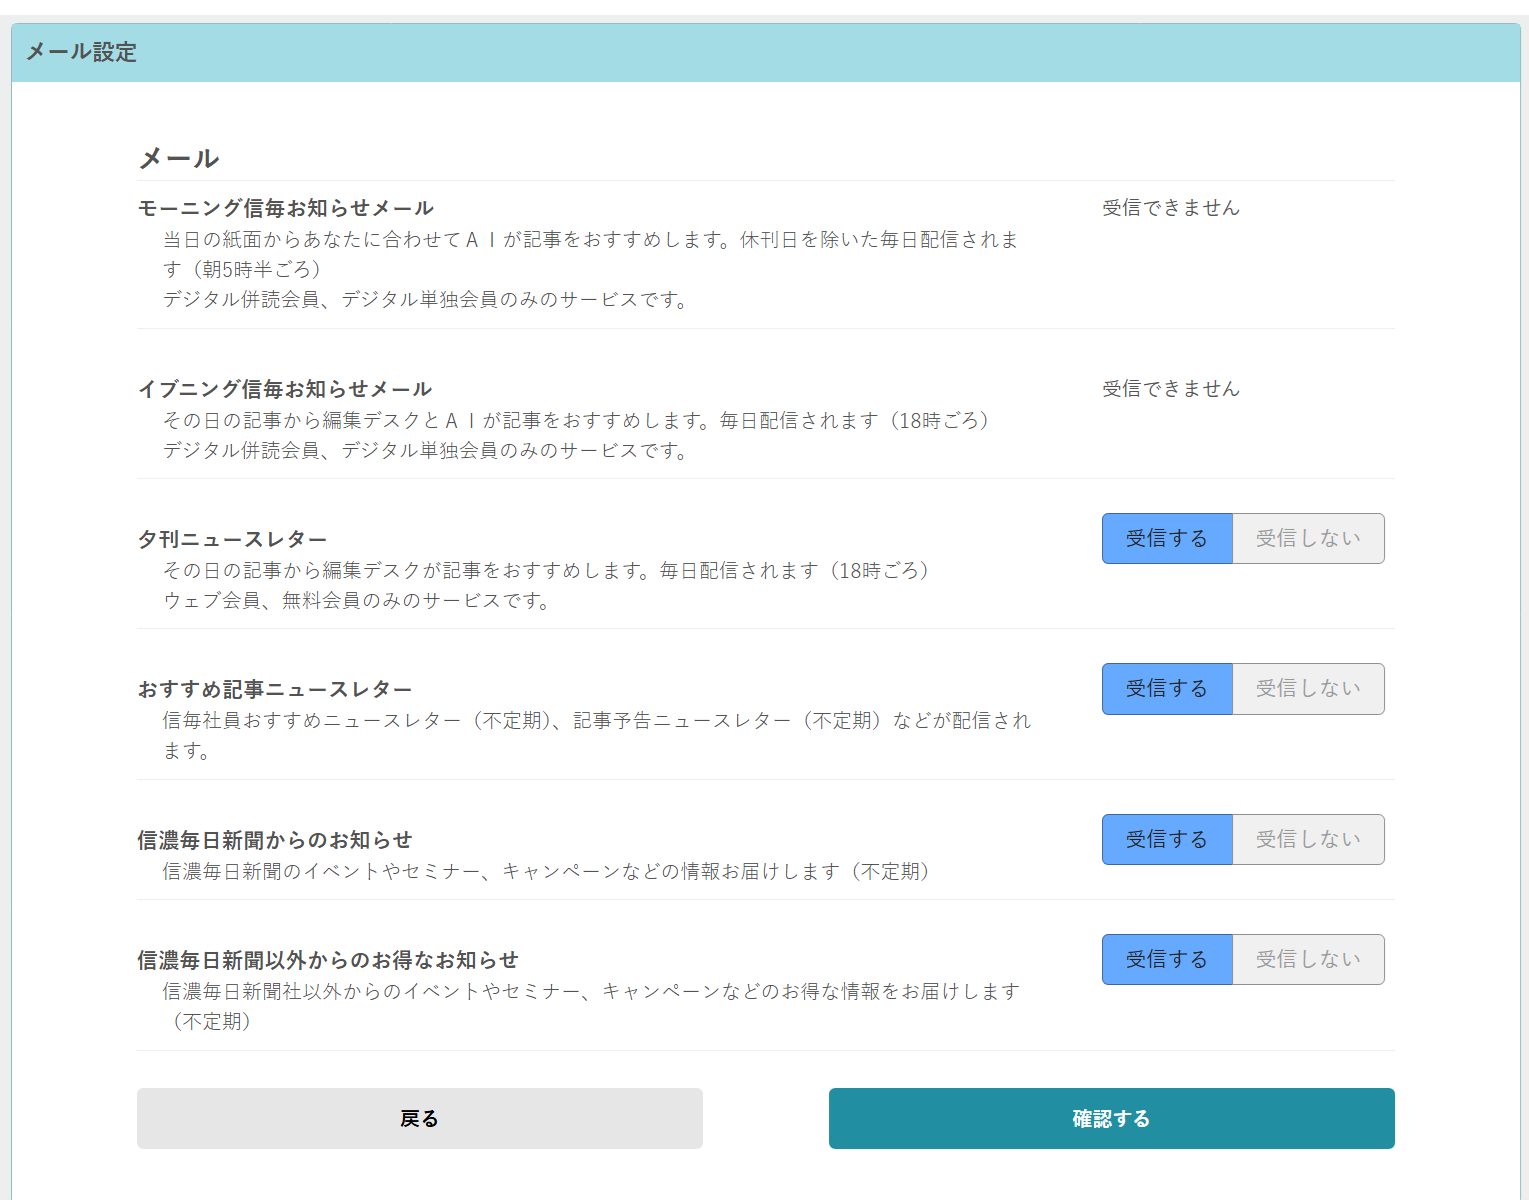
Task: Click the イブニング信毎お知らせメール title
Action: click(285, 389)
